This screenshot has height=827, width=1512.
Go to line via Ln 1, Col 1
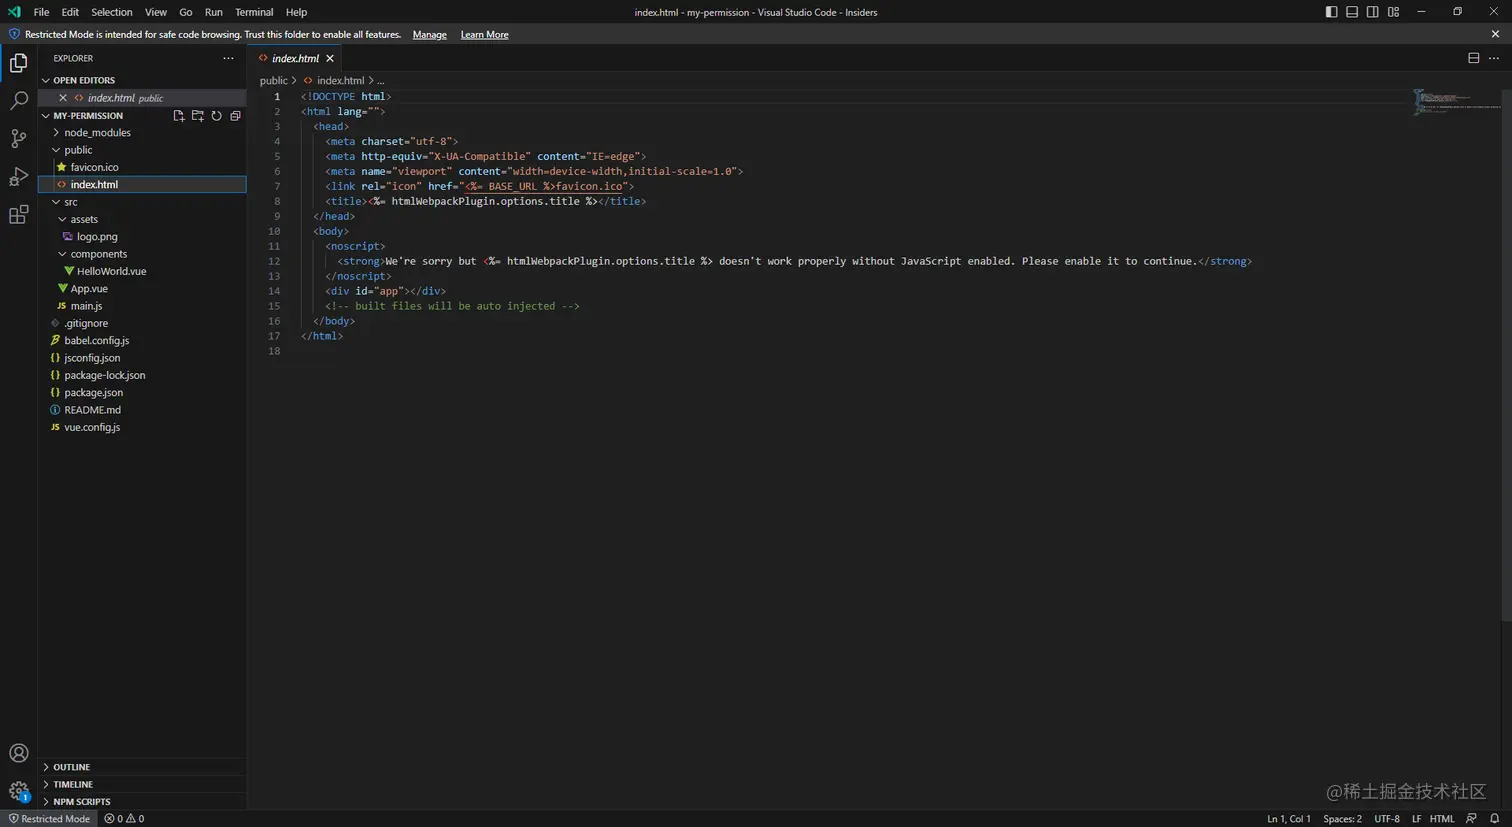1289,819
